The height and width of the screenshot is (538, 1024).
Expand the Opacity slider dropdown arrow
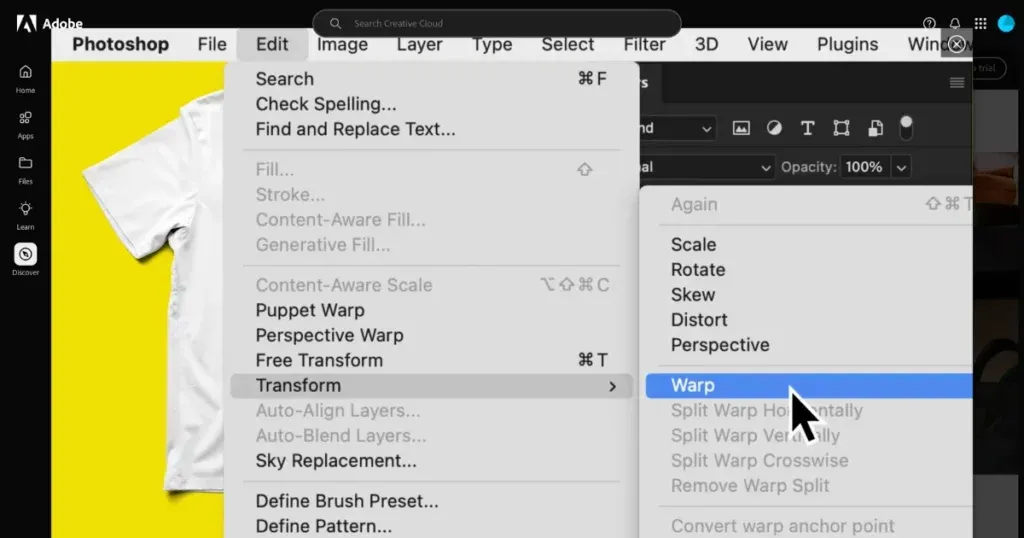[902, 167]
